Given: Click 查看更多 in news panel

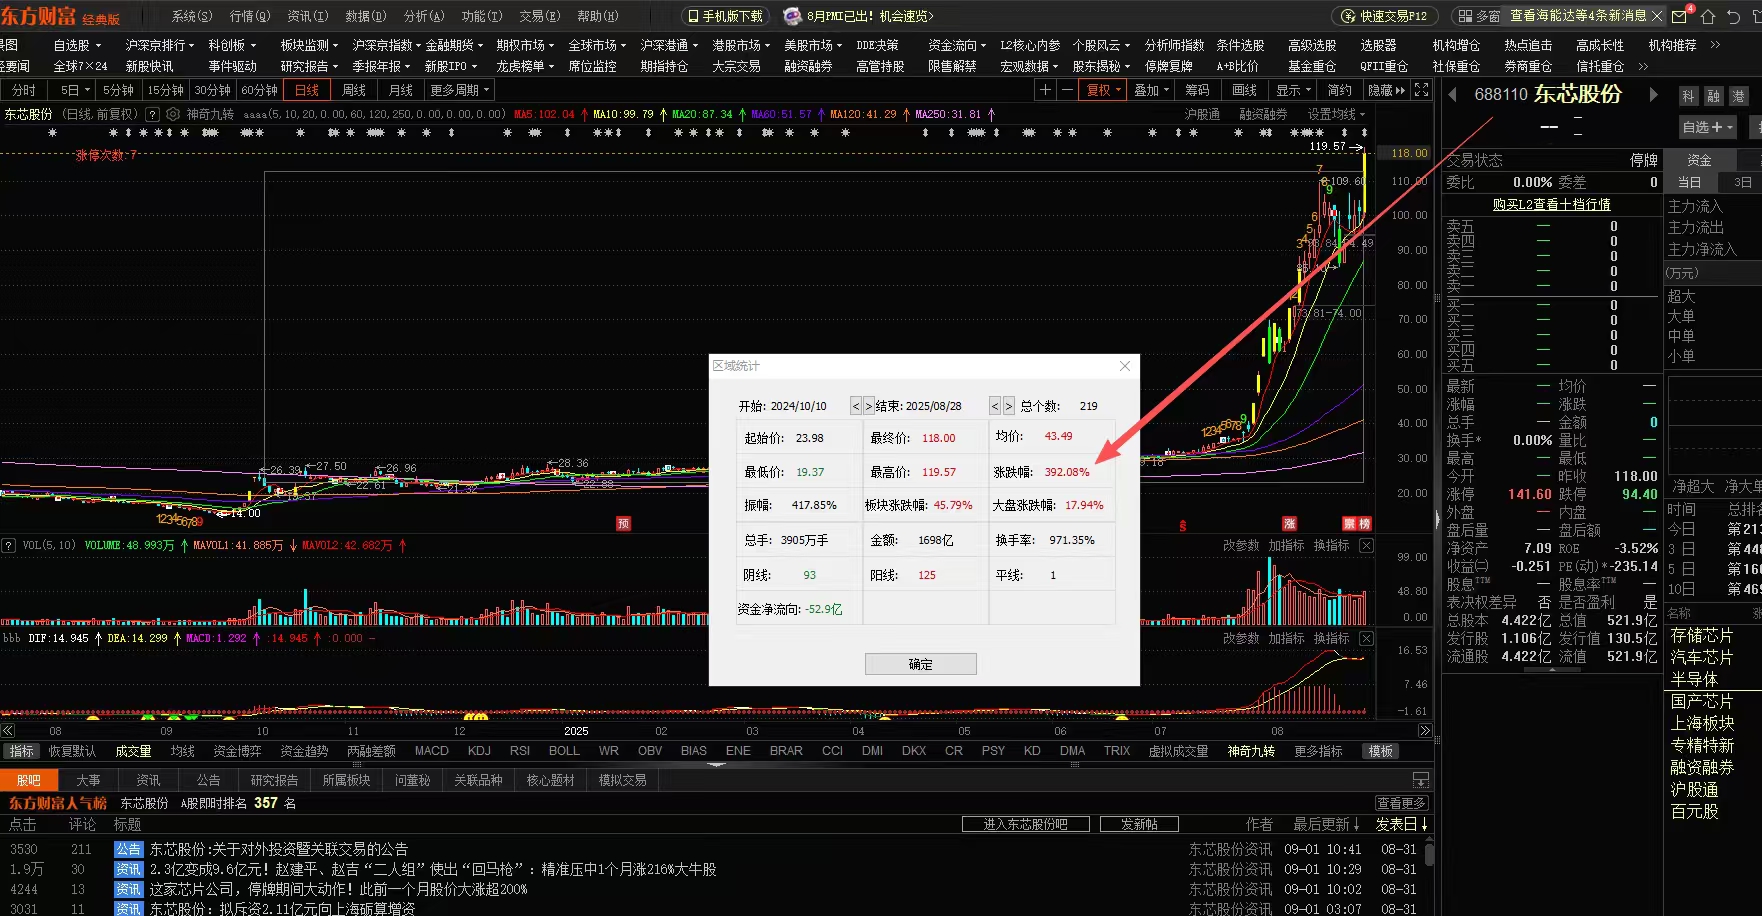Looking at the screenshot, I should (x=1401, y=803).
